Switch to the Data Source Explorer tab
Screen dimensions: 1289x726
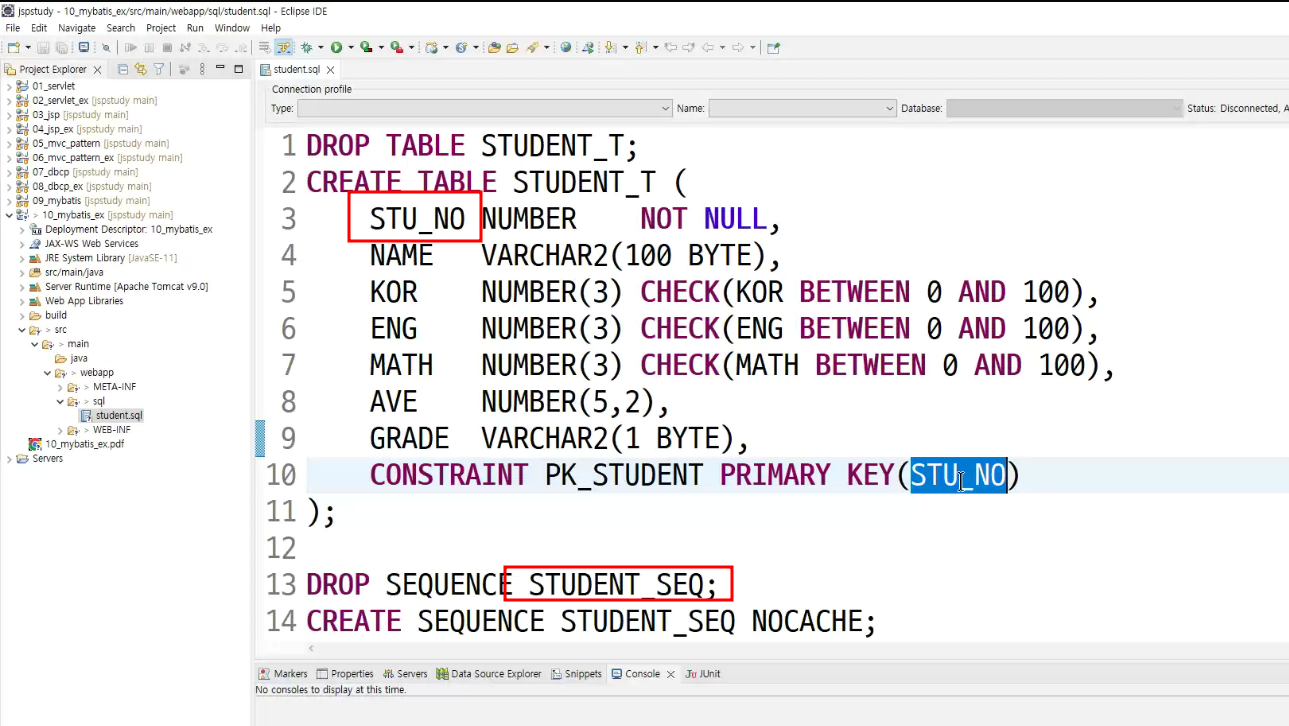488,674
